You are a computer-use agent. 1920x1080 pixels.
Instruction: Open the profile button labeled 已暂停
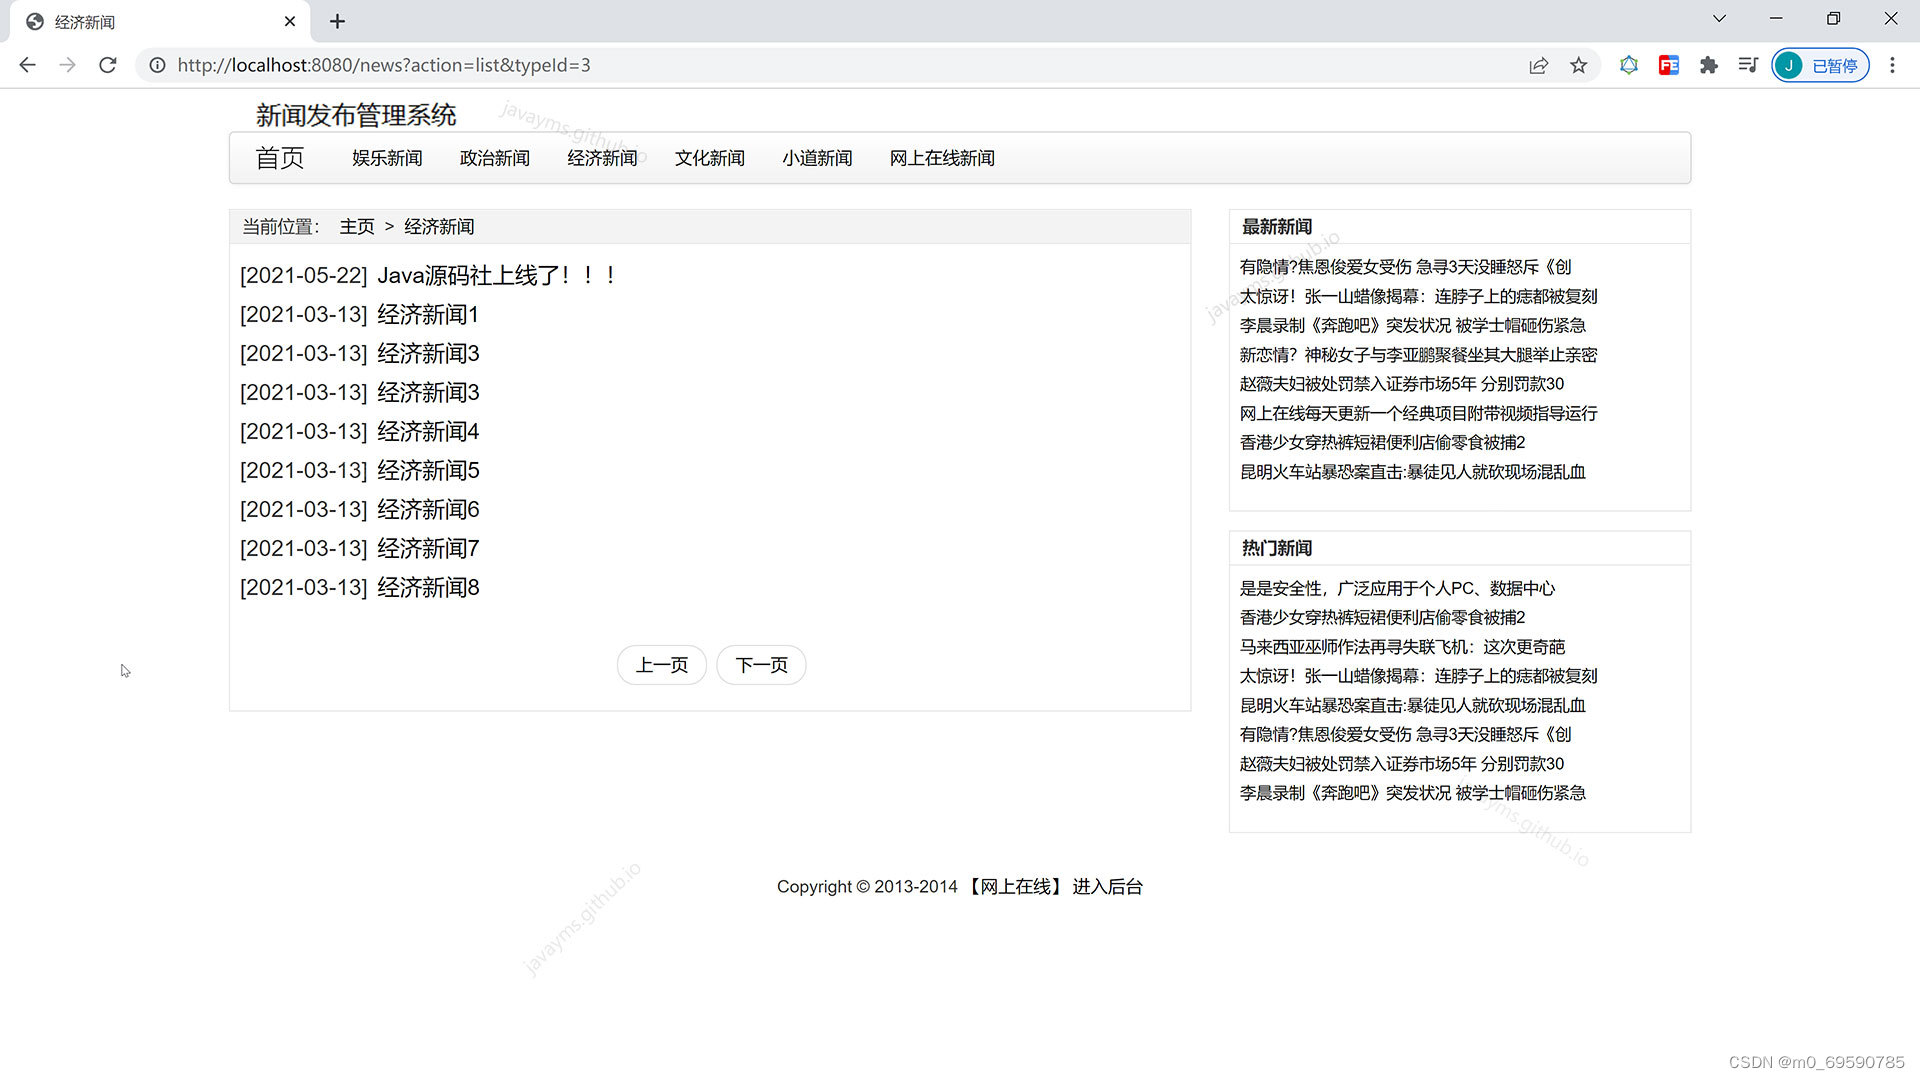(1820, 65)
